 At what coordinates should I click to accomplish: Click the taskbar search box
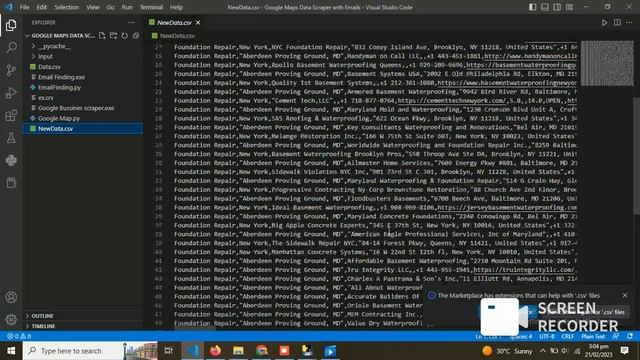90,351
